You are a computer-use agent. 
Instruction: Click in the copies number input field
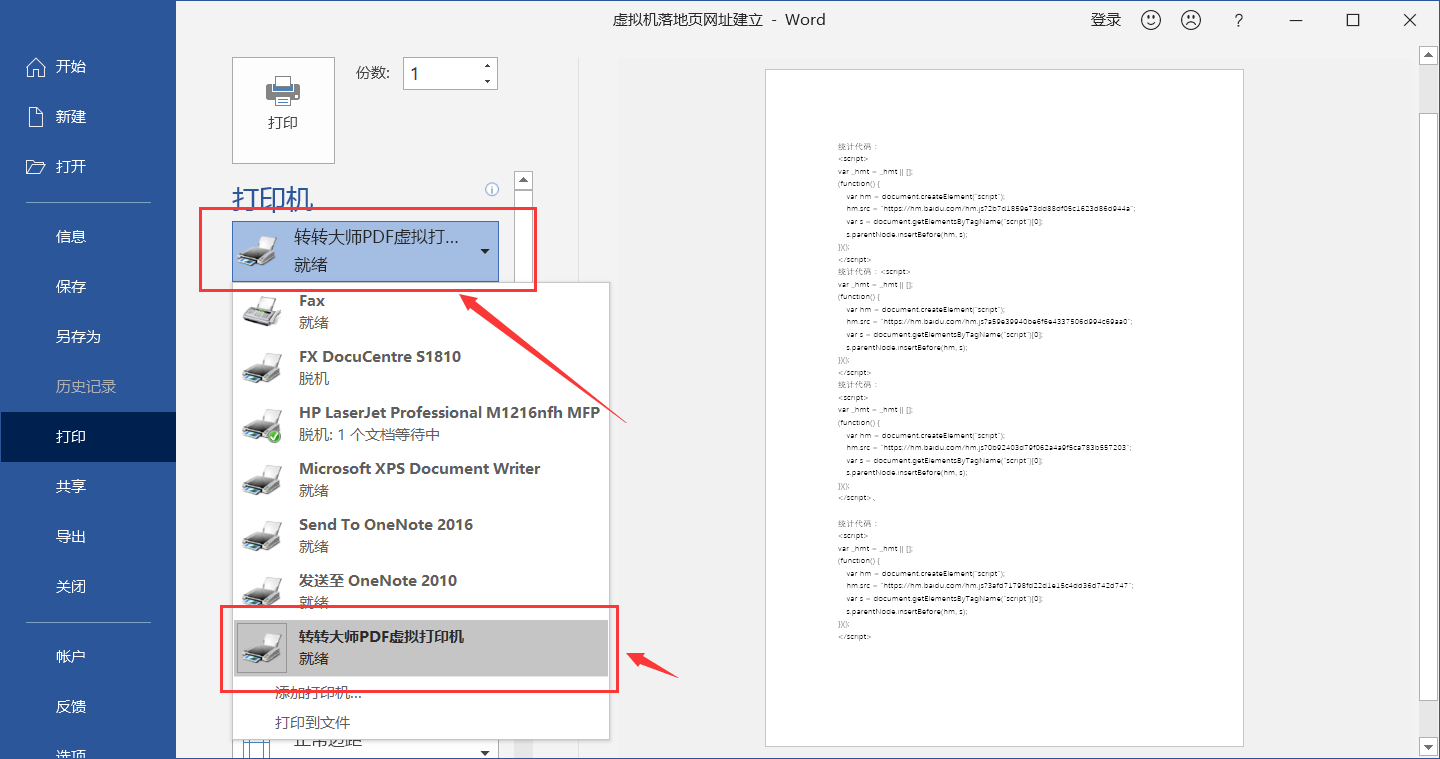440,74
